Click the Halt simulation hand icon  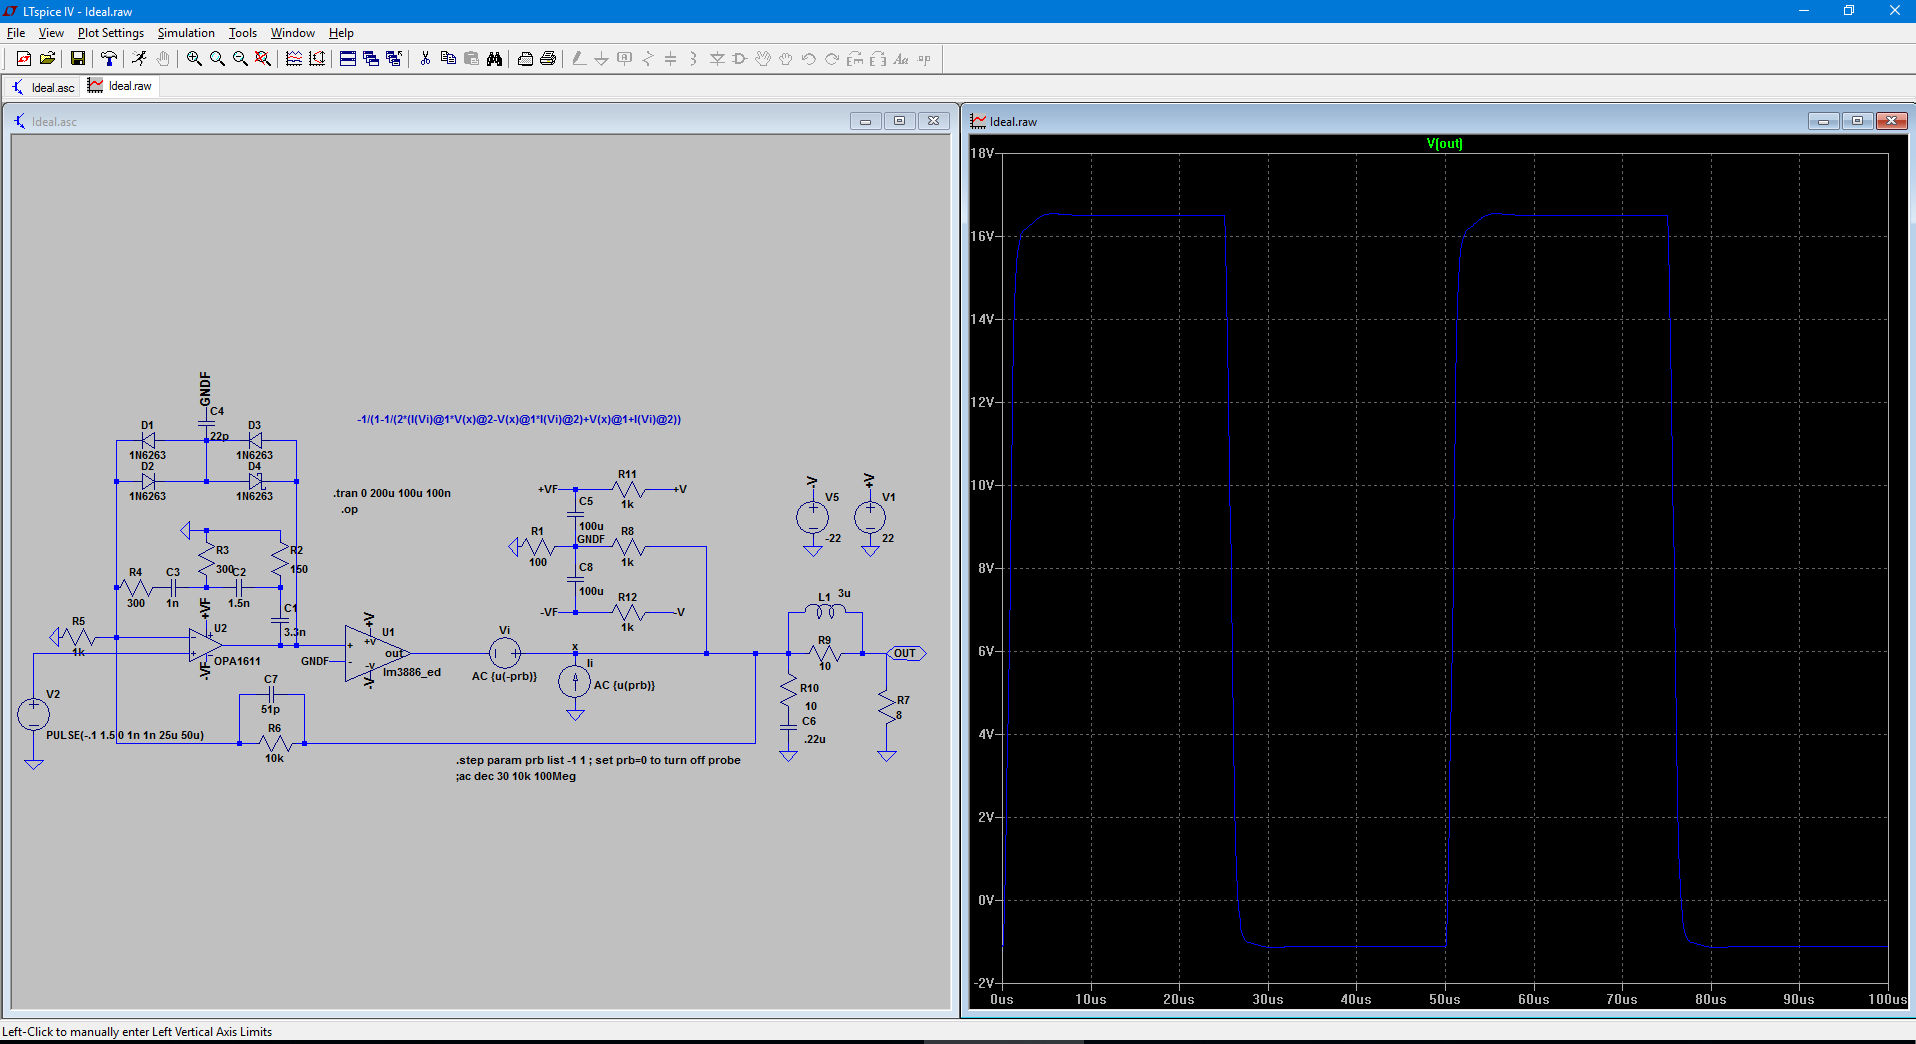pyautogui.click(x=163, y=59)
